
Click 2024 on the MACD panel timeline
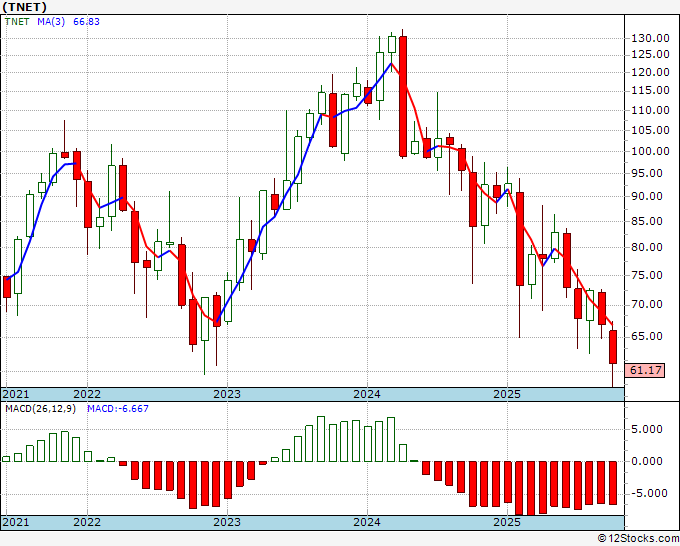367,522
